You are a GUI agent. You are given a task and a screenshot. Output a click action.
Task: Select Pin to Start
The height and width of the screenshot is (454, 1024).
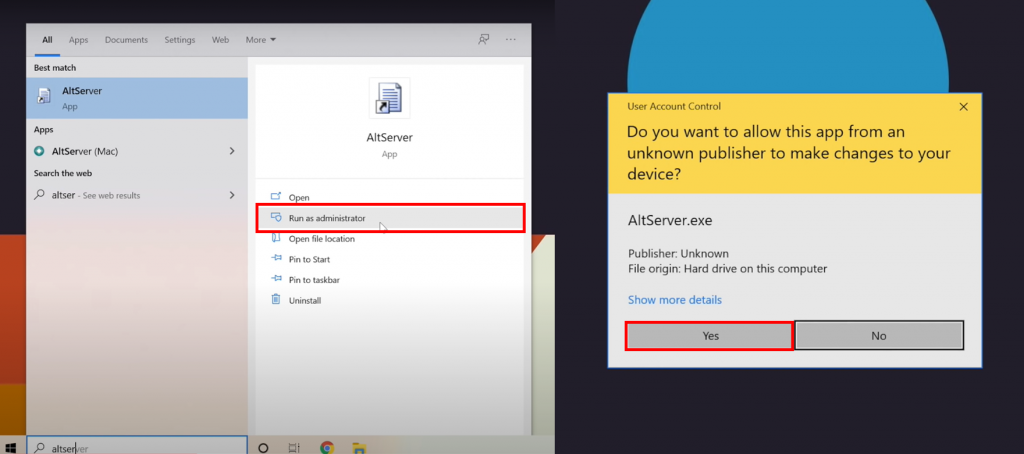coord(389,259)
